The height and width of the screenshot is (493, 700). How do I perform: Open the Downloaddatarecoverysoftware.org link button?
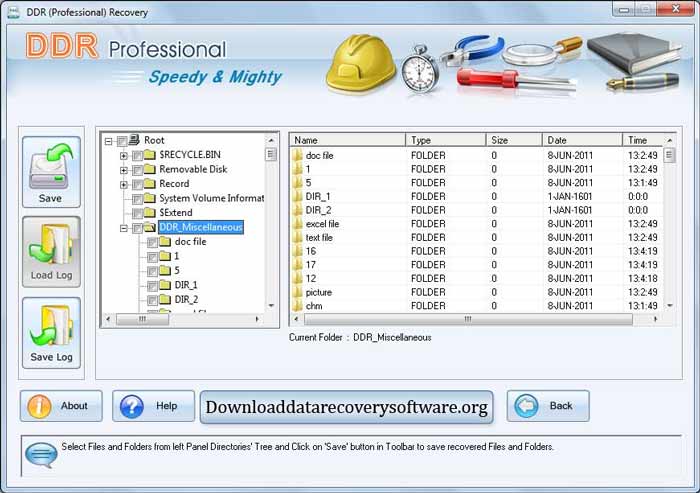tap(346, 407)
